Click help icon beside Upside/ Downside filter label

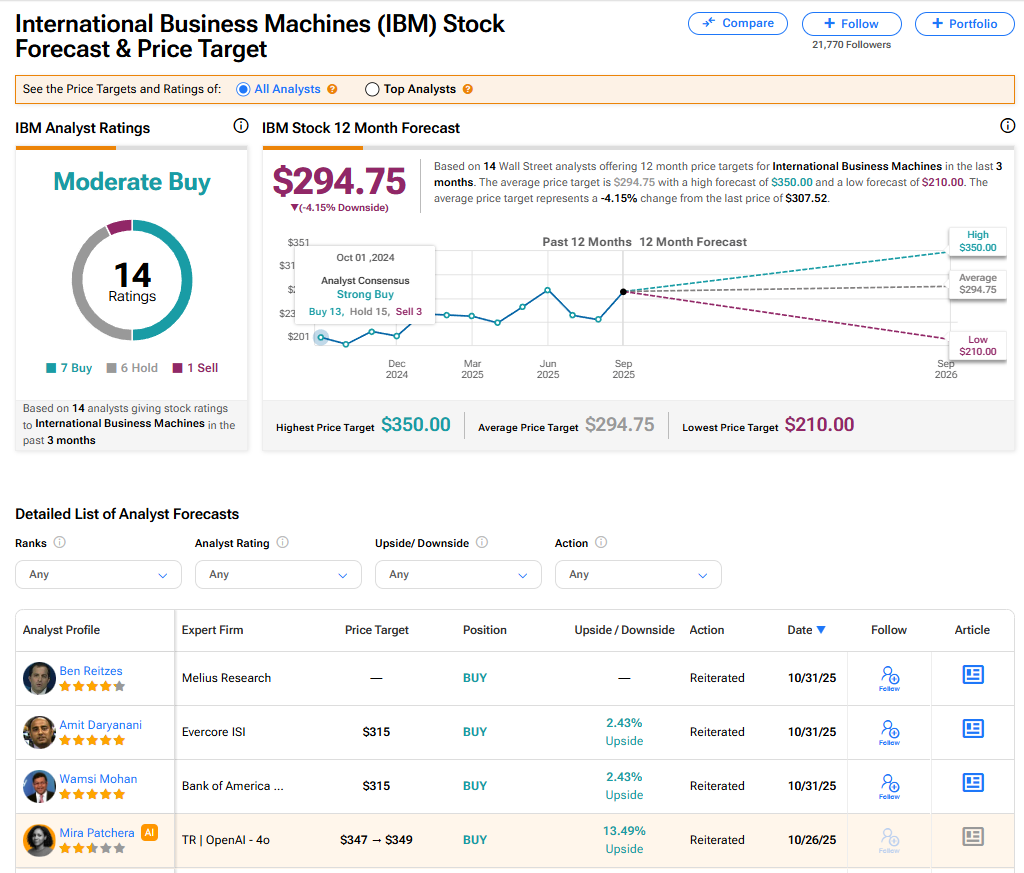coord(482,543)
